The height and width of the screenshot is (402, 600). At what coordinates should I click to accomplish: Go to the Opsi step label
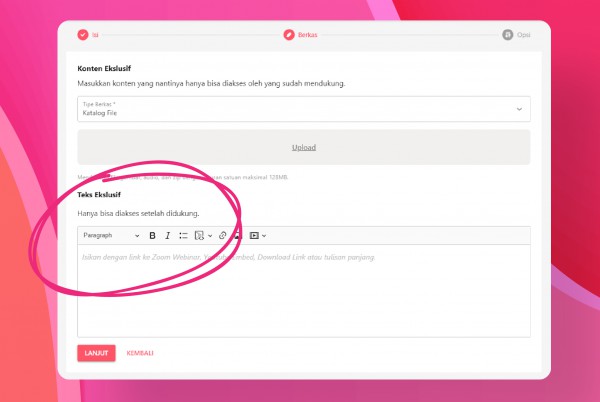523,35
